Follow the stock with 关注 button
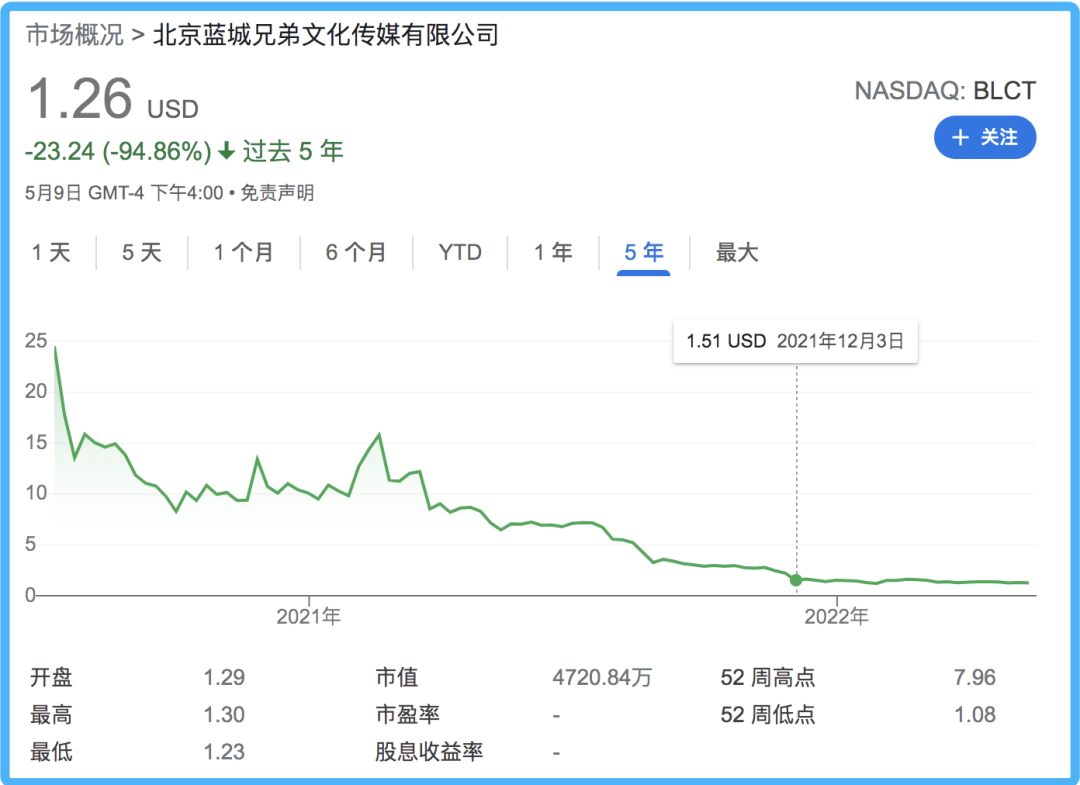 [x=985, y=138]
